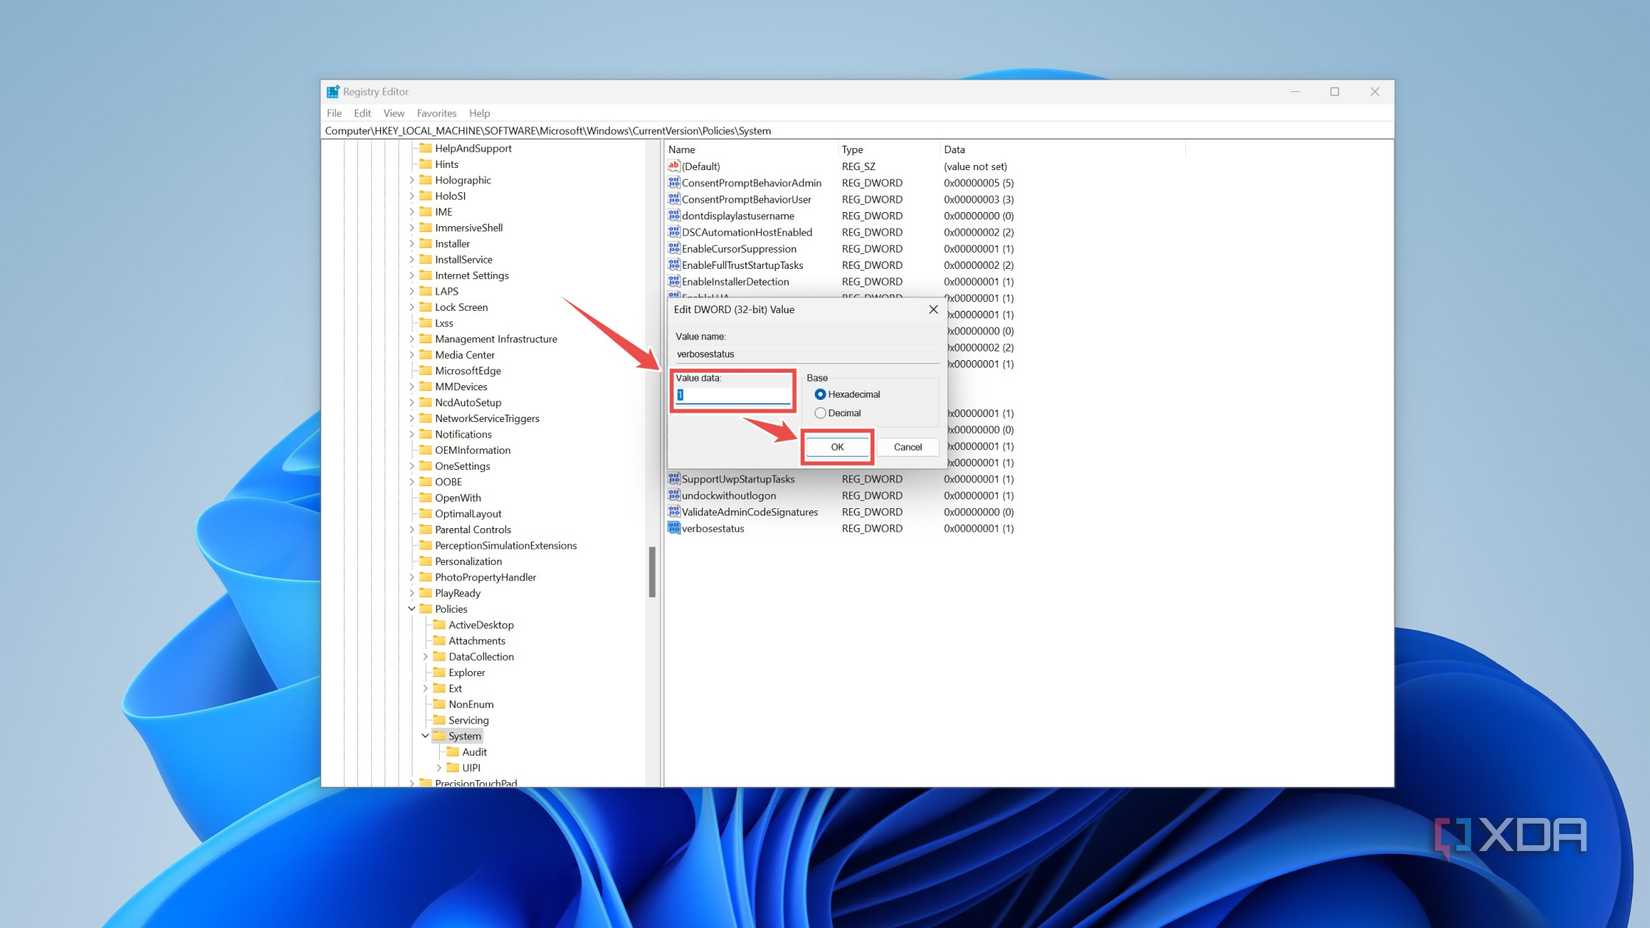This screenshot has height=928, width=1650.
Task: Click the Registry Editor title bar icon
Action: click(333, 92)
